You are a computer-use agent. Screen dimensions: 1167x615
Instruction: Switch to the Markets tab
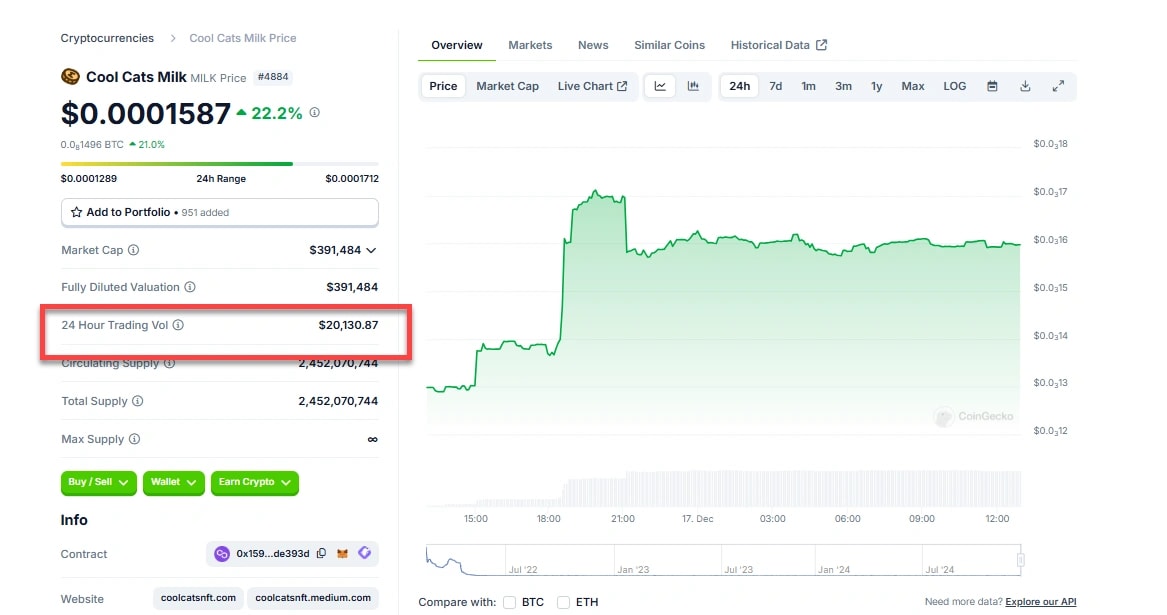(530, 45)
